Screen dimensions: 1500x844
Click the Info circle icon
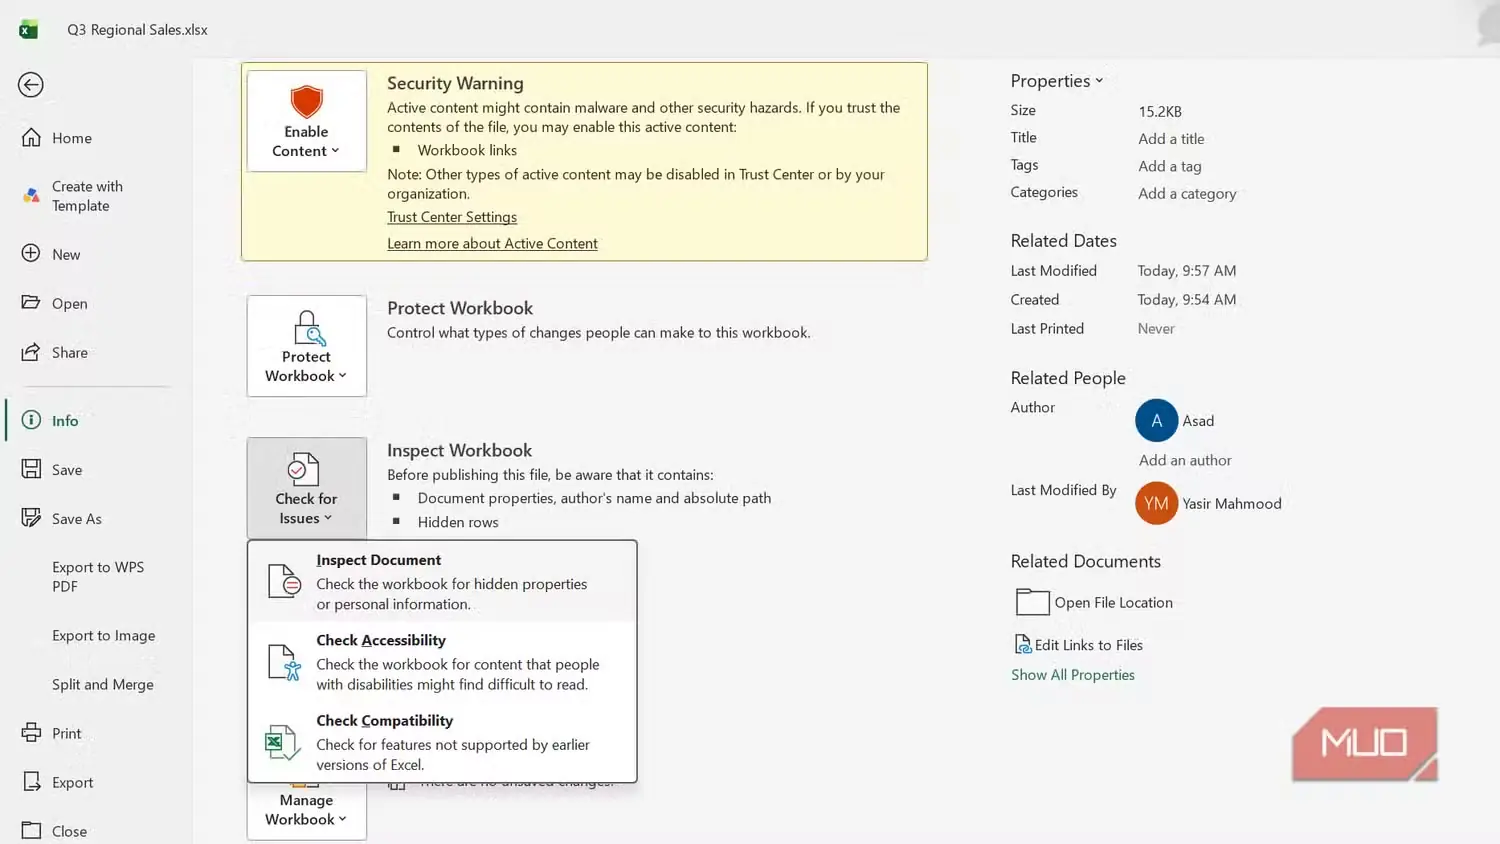tap(31, 420)
